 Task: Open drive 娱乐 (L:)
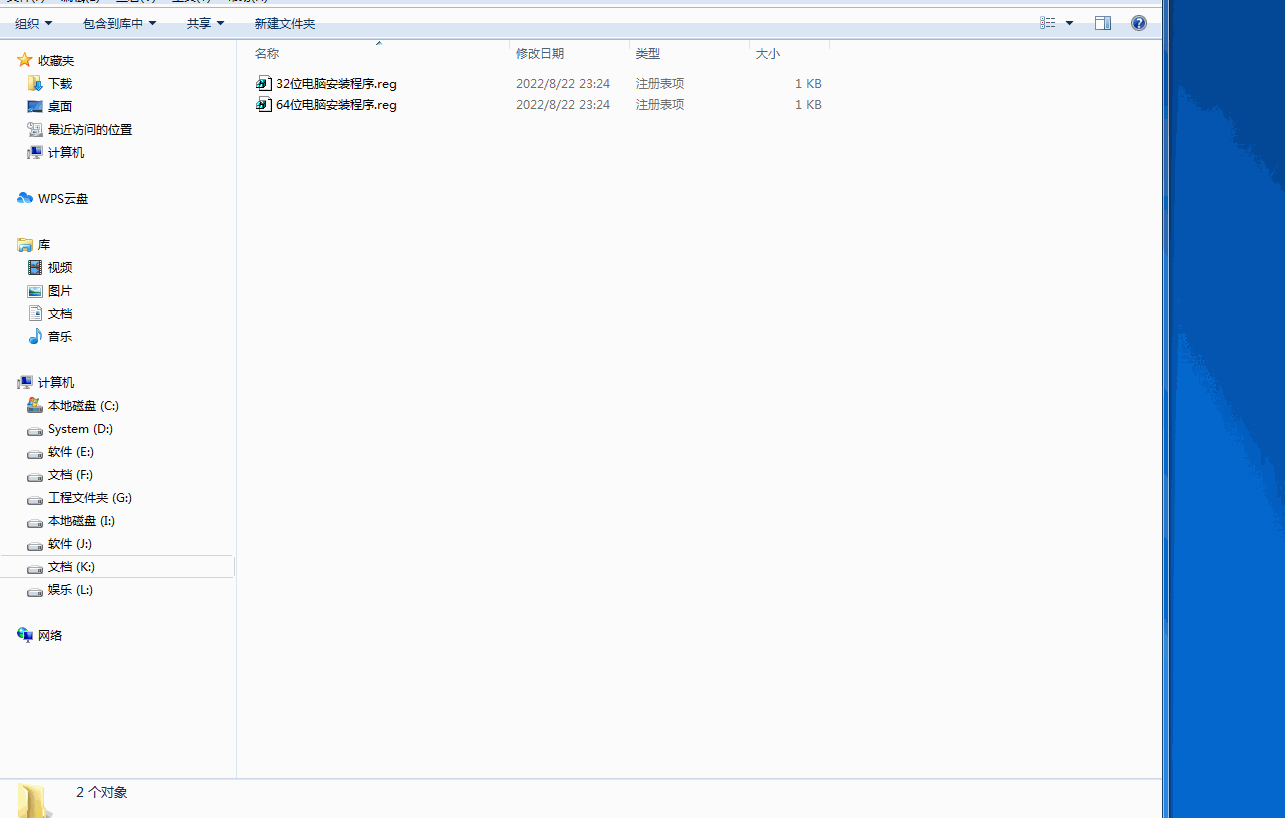click(60, 589)
